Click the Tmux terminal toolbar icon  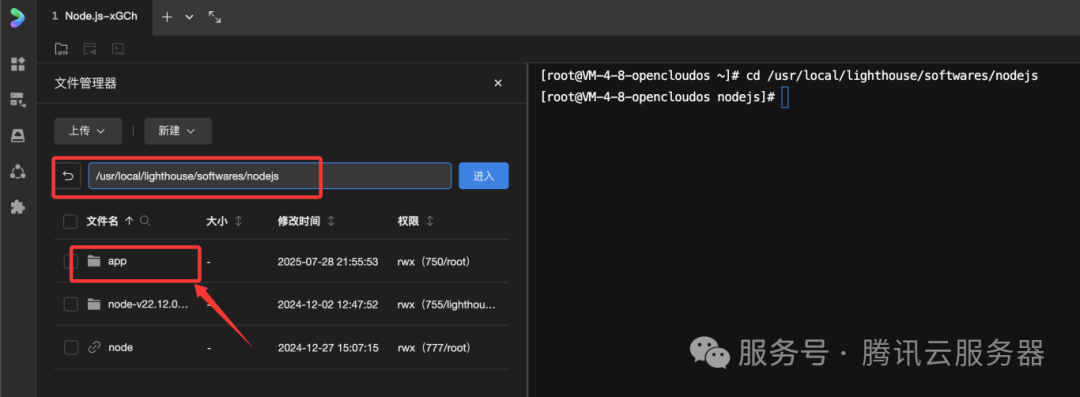coord(118,49)
